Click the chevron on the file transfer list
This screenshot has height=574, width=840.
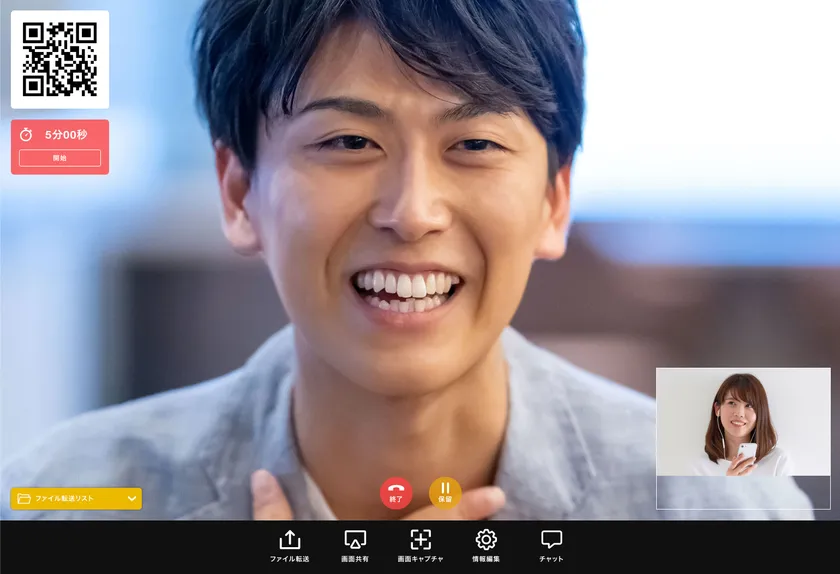click(132, 498)
